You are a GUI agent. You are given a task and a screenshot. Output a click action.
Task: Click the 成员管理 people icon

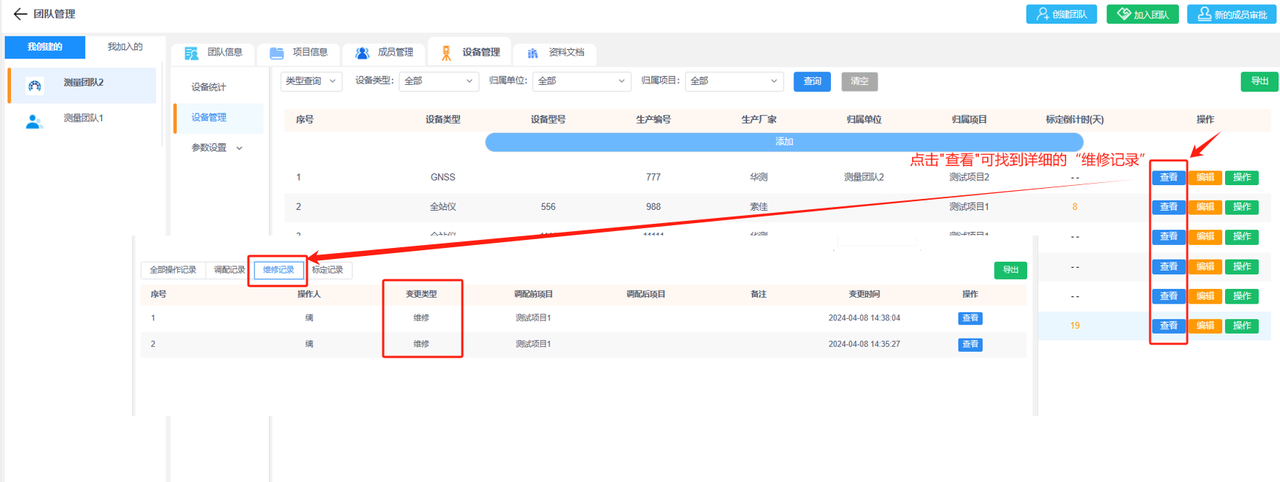362,52
